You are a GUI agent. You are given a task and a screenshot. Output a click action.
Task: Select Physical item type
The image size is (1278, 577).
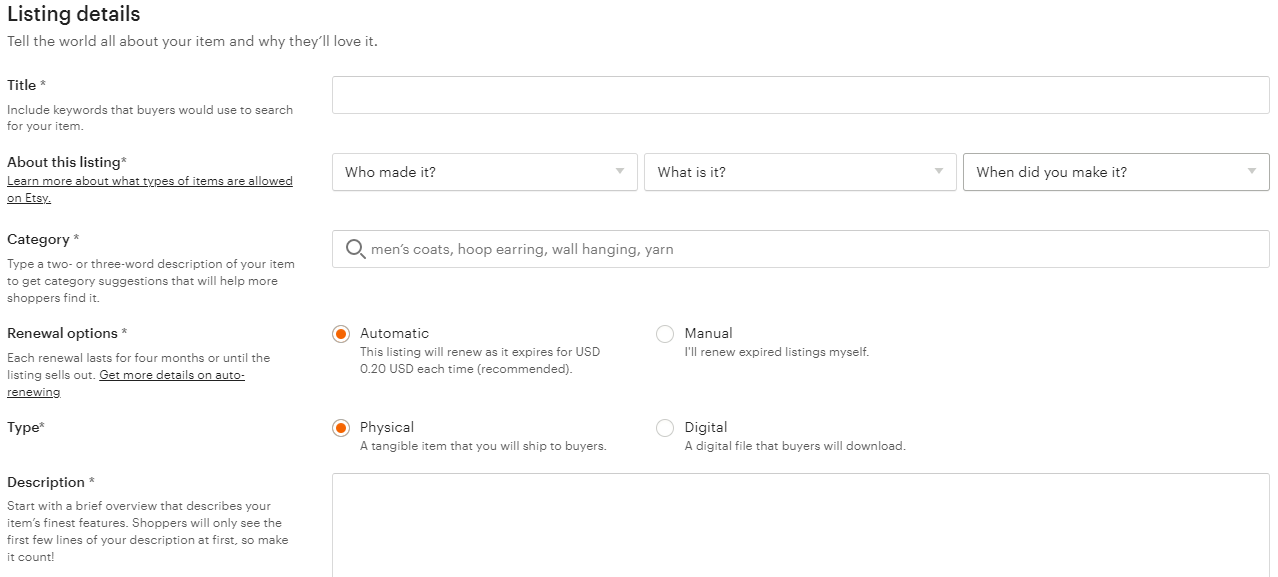coord(342,428)
